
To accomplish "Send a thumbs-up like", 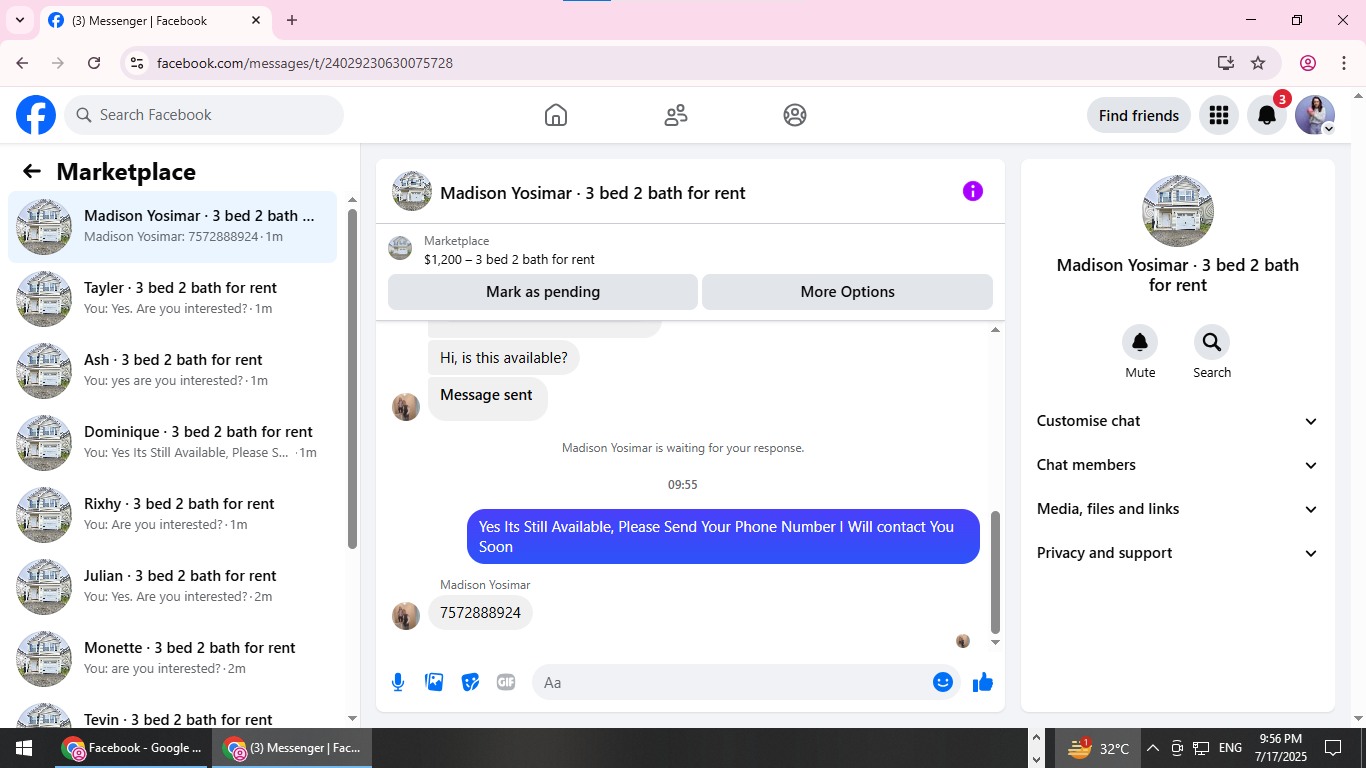I will point(983,682).
